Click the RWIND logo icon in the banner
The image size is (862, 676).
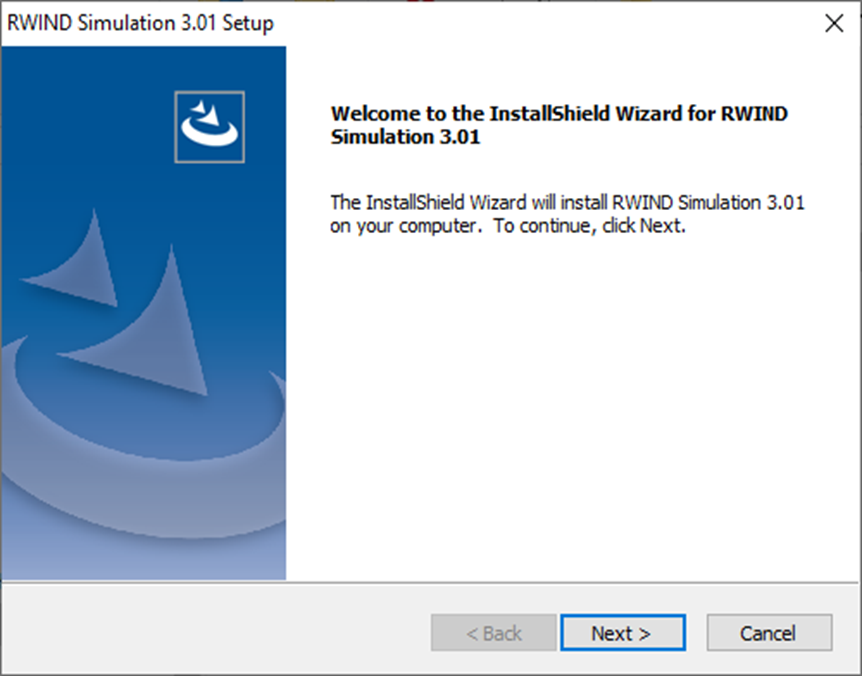[x=209, y=127]
